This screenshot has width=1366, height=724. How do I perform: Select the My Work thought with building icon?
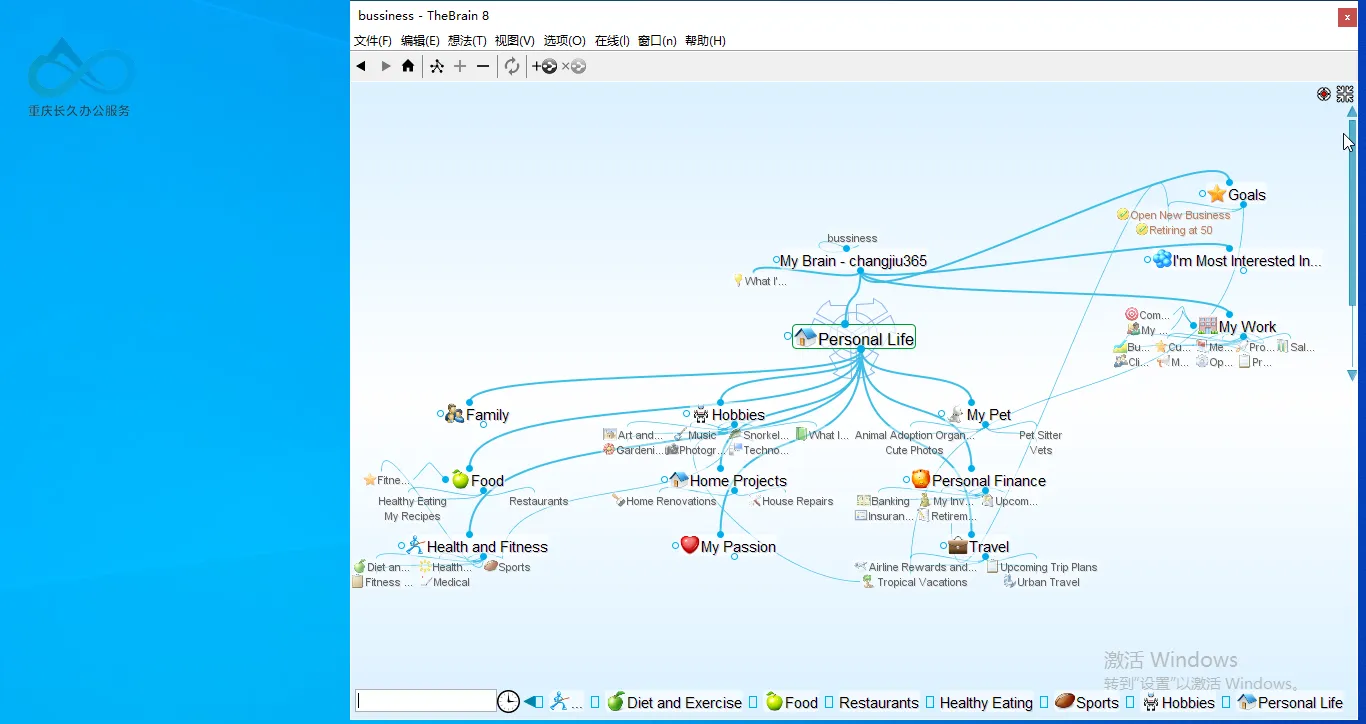click(x=1237, y=327)
